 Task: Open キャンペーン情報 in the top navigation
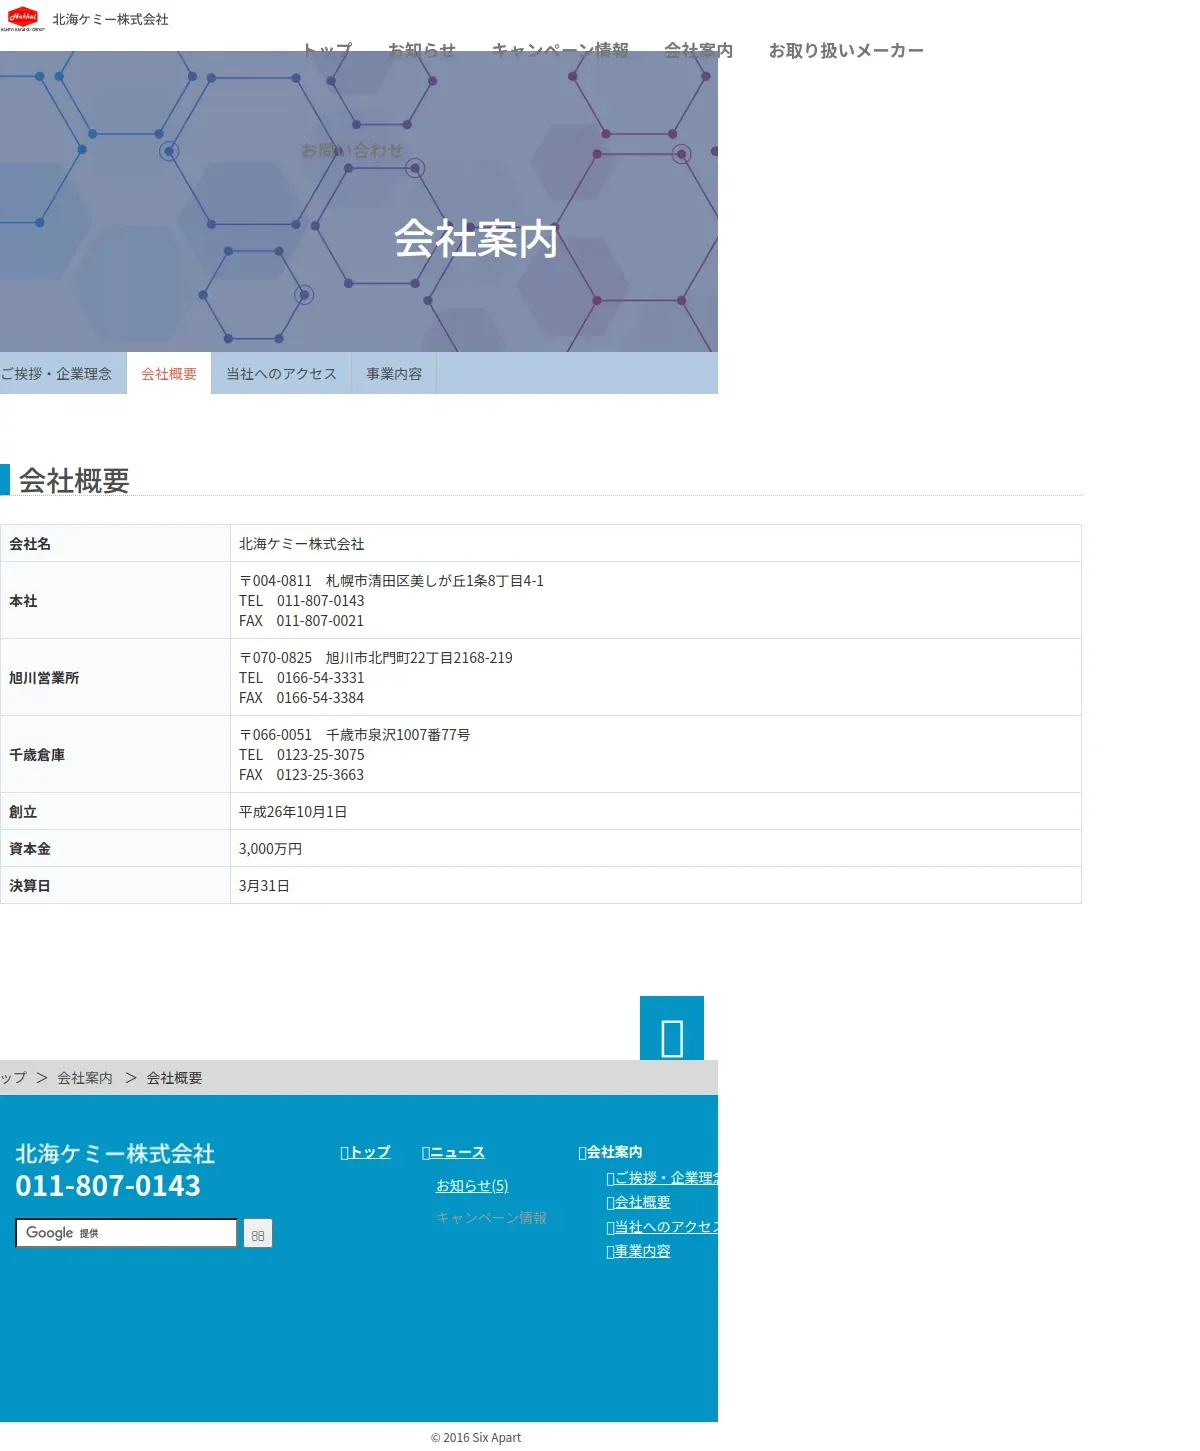pos(560,50)
